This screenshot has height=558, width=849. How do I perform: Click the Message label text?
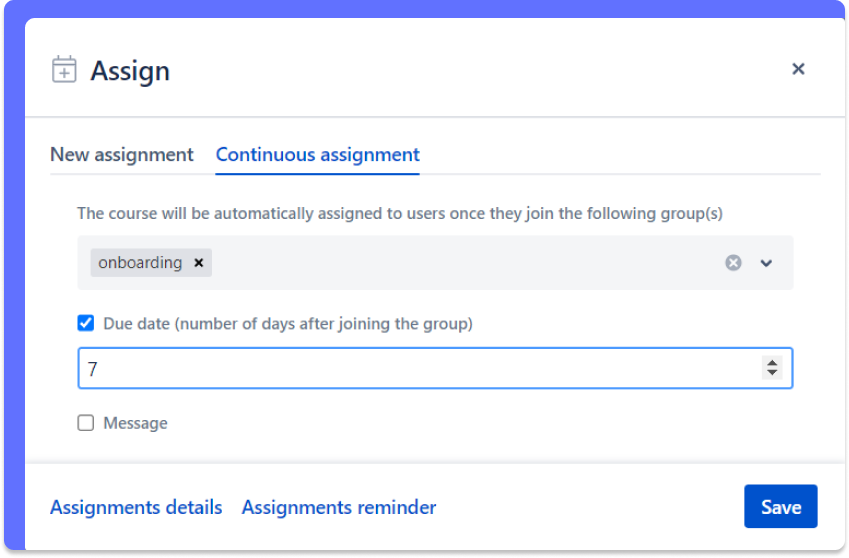[135, 423]
